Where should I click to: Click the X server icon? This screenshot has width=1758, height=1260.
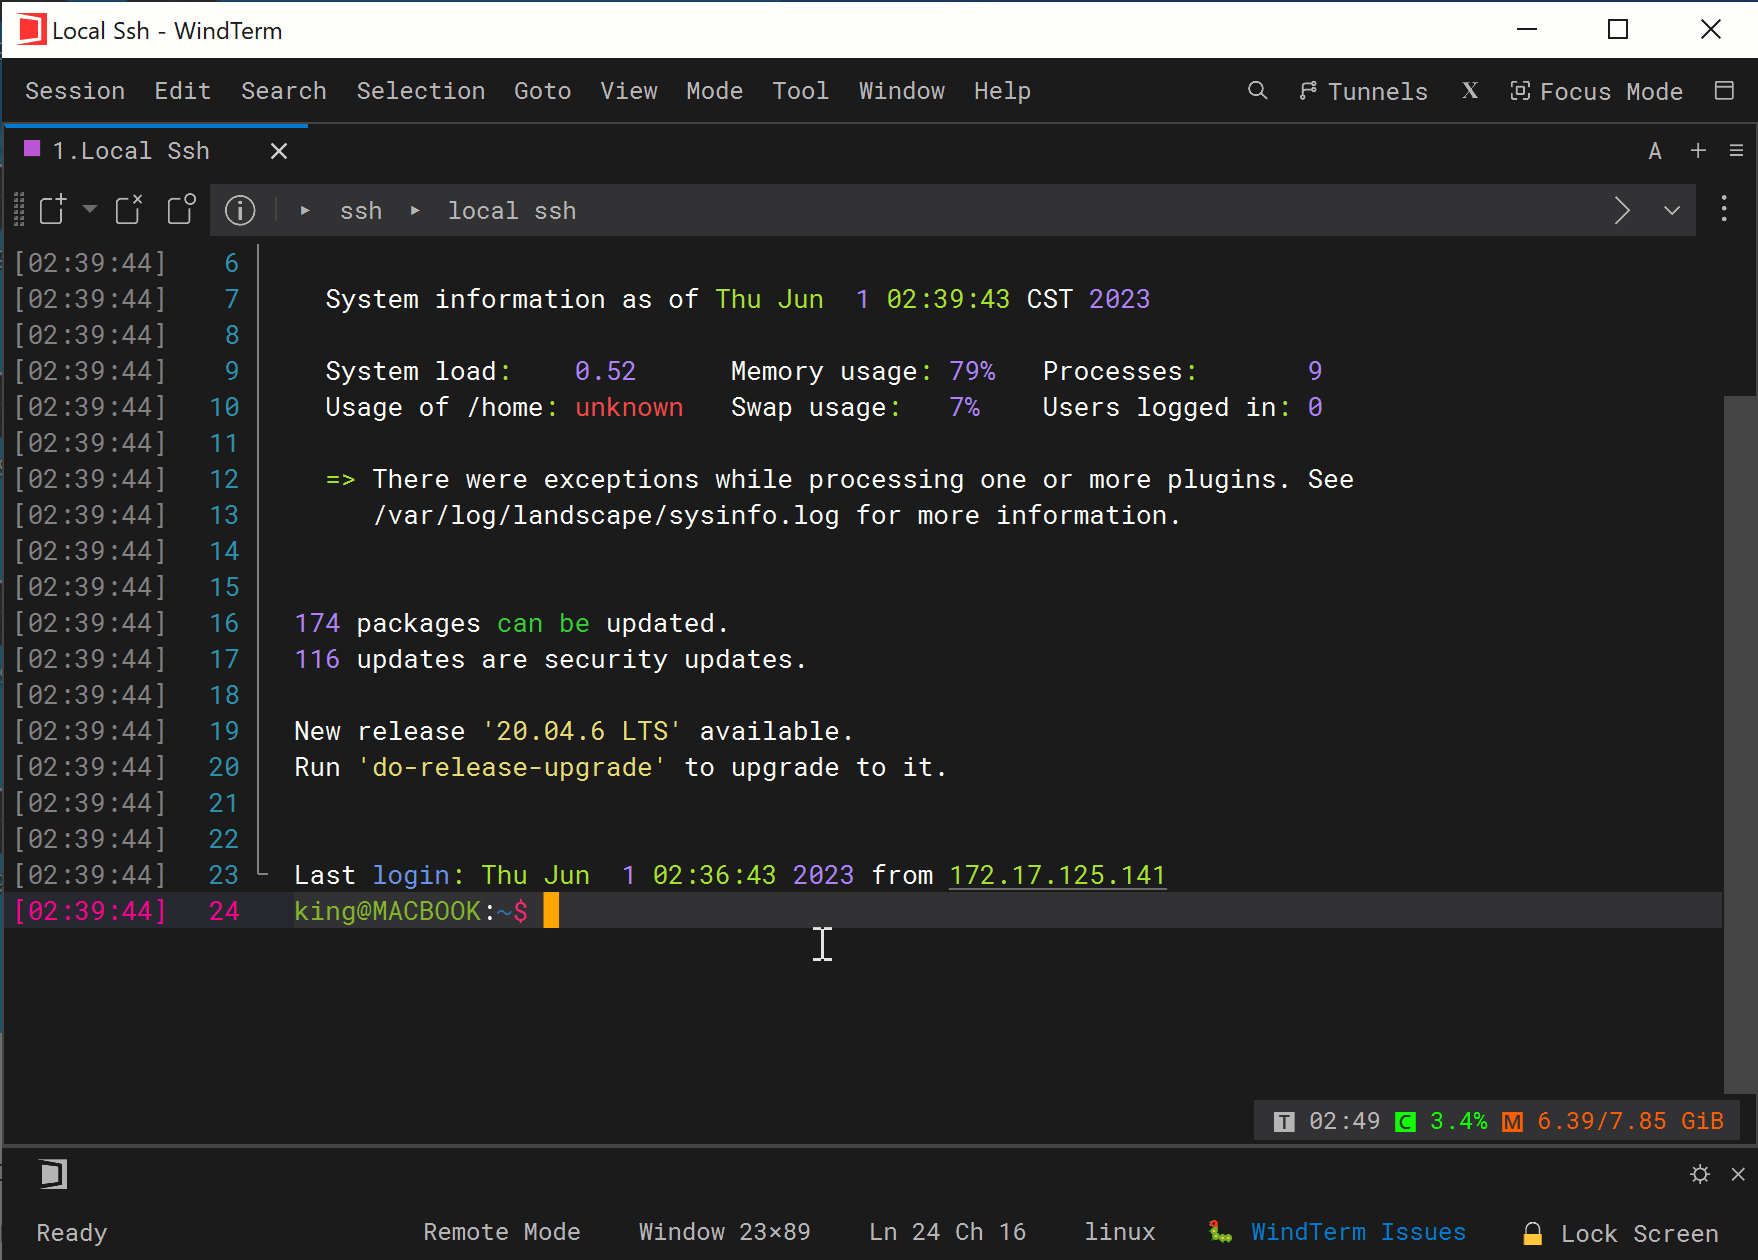(1470, 91)
